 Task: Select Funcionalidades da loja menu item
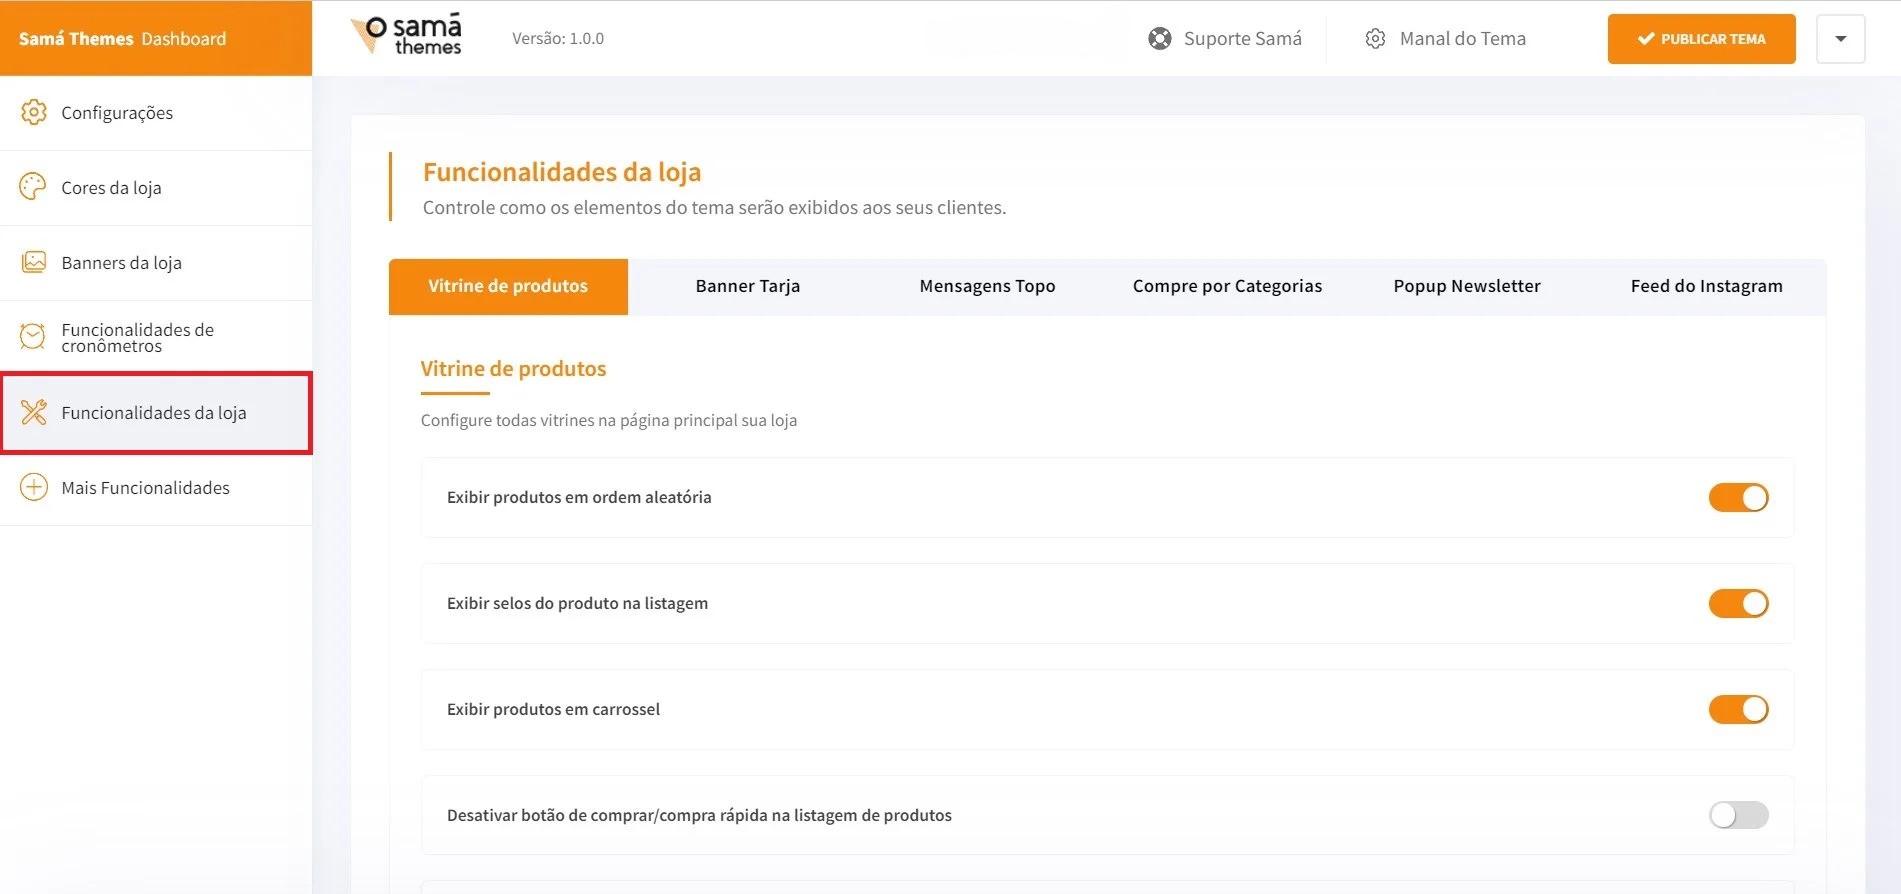[x=156, y=413]
